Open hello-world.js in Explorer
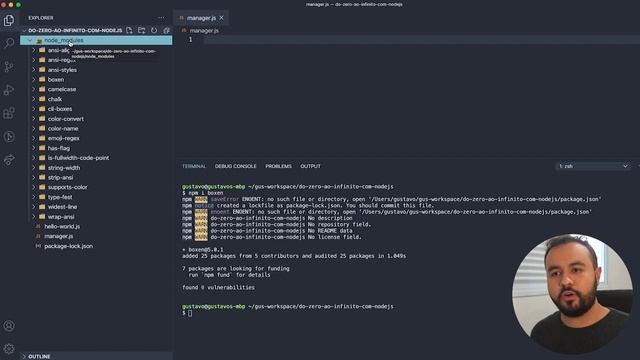This screenshot has width=640, height=360. point(96,227)
